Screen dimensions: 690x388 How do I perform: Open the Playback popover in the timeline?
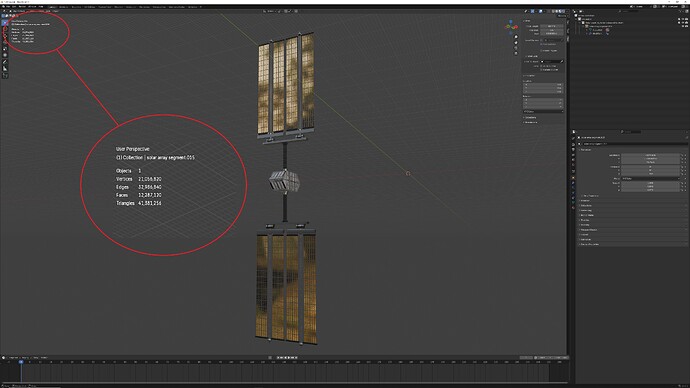pos(13,358)
